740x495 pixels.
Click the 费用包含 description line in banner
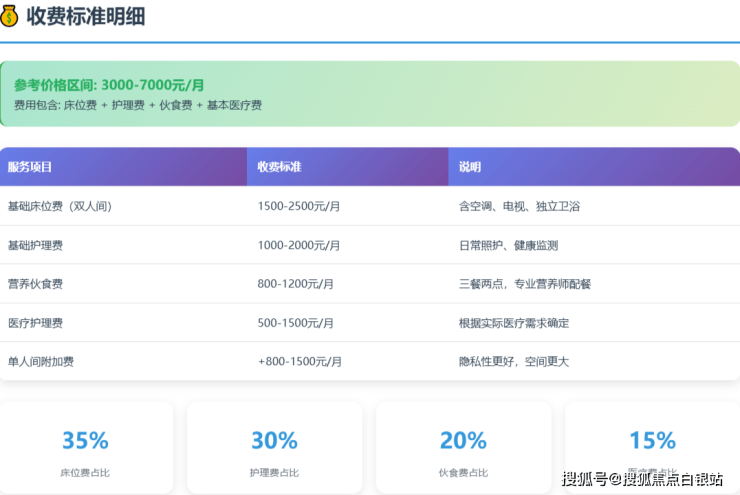click(x=138, y=105)
